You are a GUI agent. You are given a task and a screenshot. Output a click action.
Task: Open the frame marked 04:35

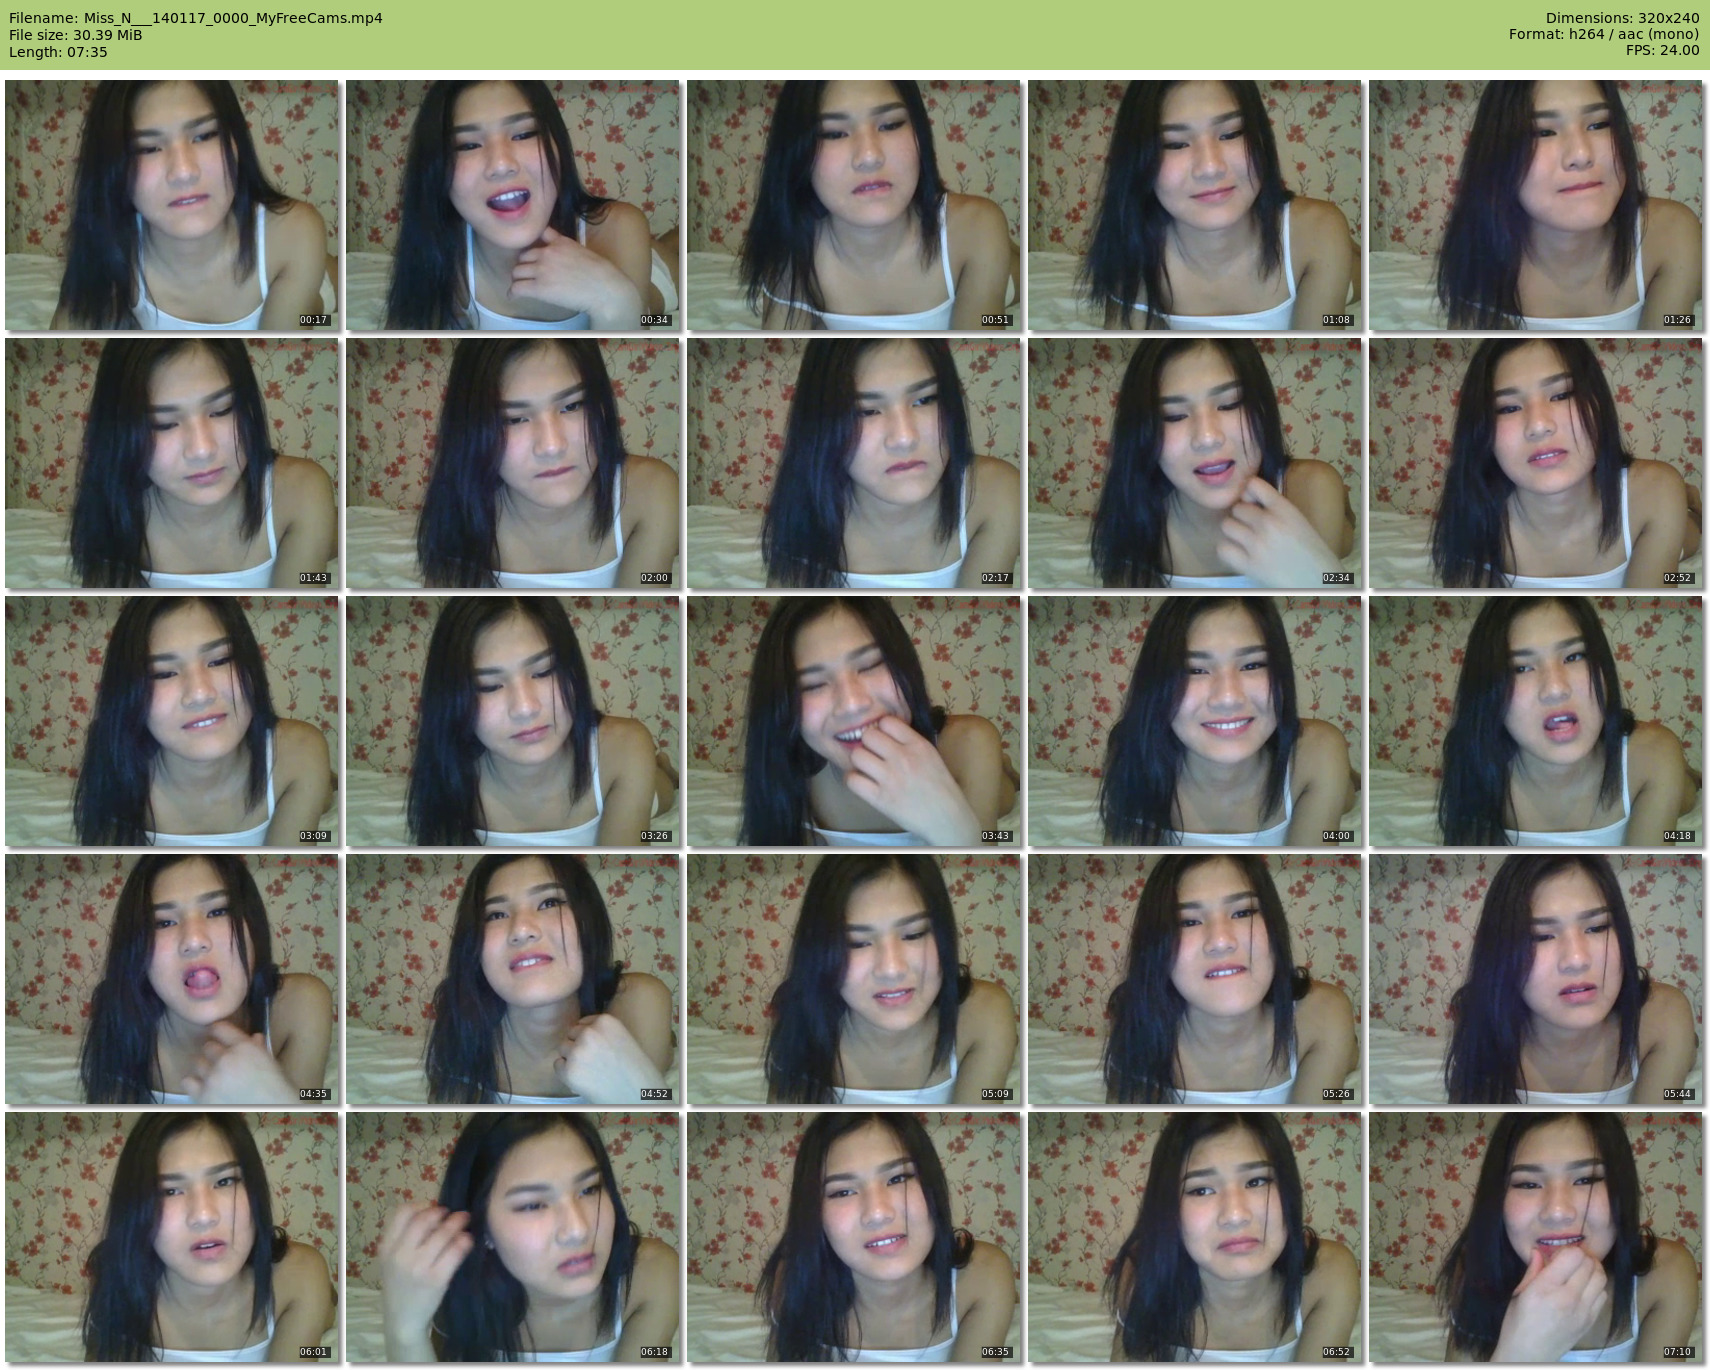(x=171, y=979)
